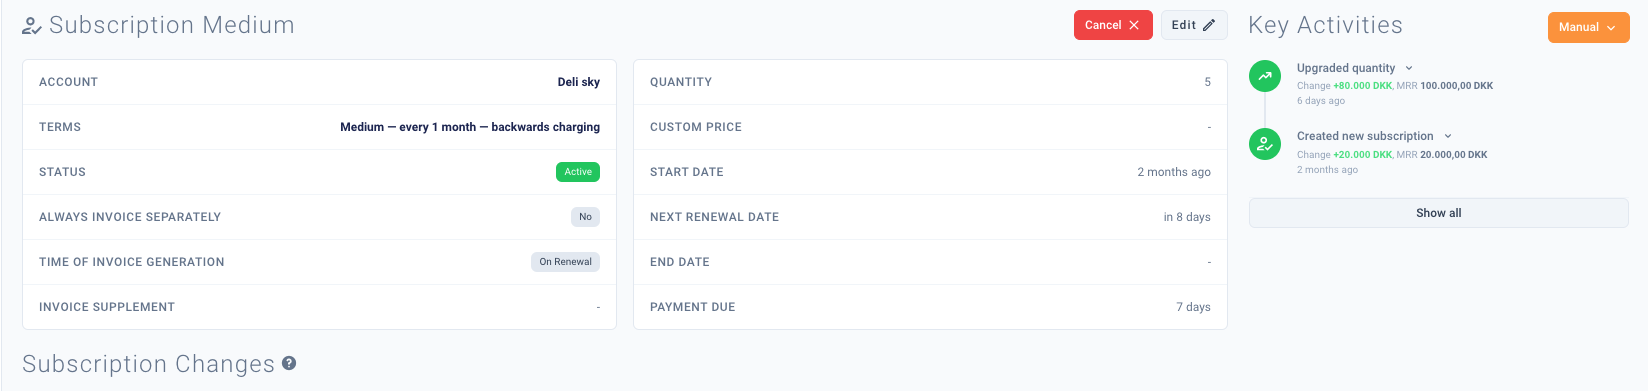Viewport: 1648px width, 391px height.
Task: Click the green upgraded quantity arrow icon
Action: click(x=1265, y=76)
